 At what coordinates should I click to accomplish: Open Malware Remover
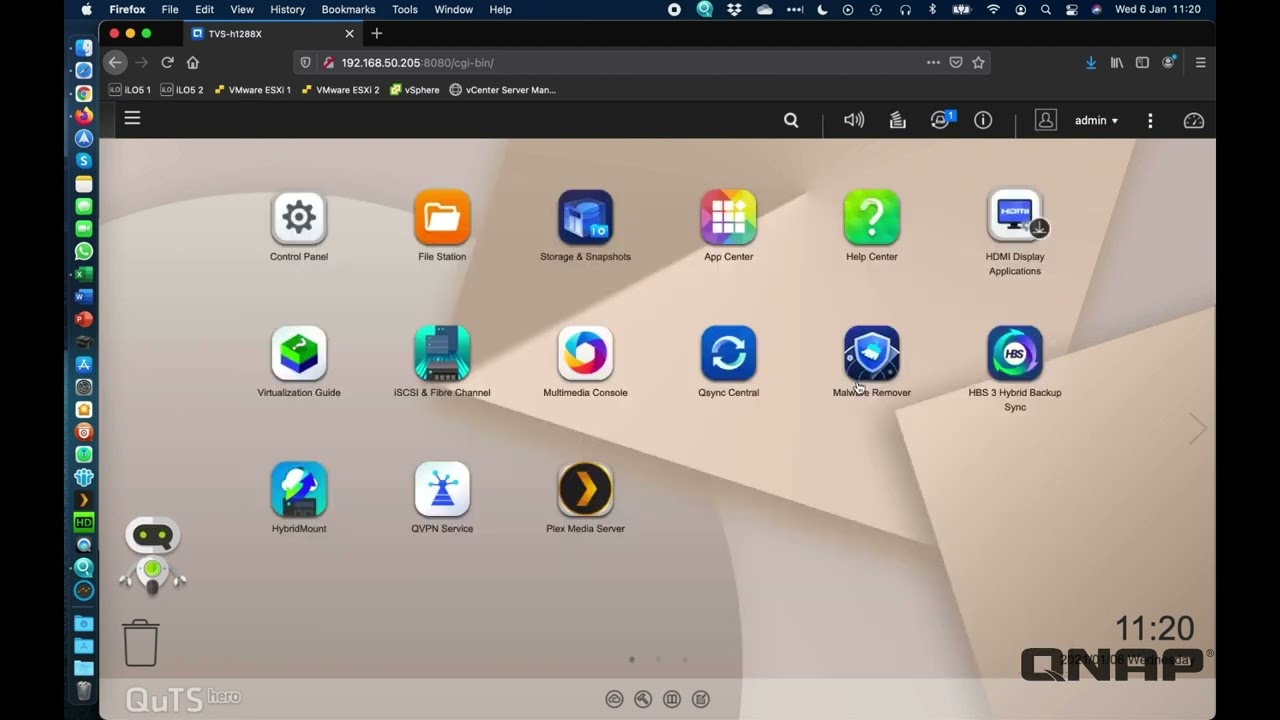[x=872, y=353]
